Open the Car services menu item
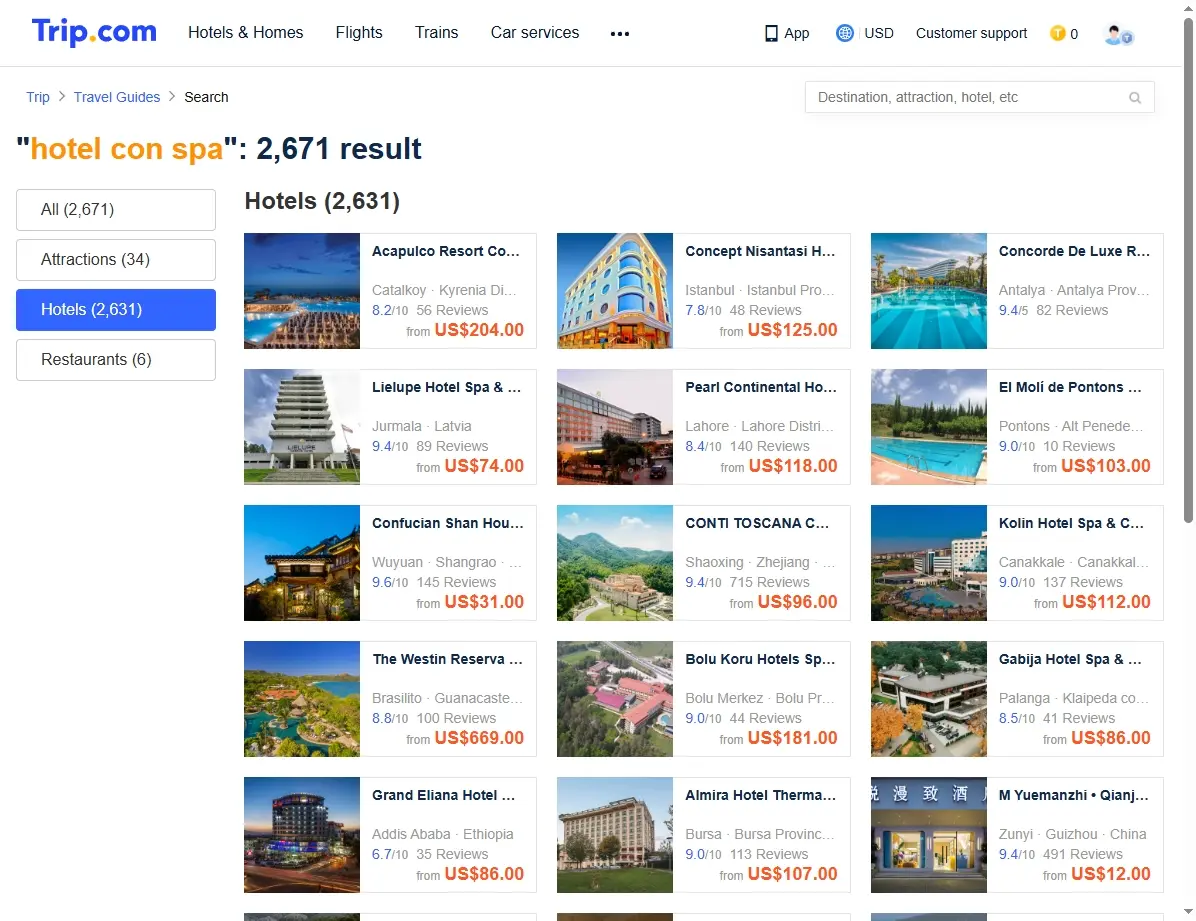 pos(535,32)
